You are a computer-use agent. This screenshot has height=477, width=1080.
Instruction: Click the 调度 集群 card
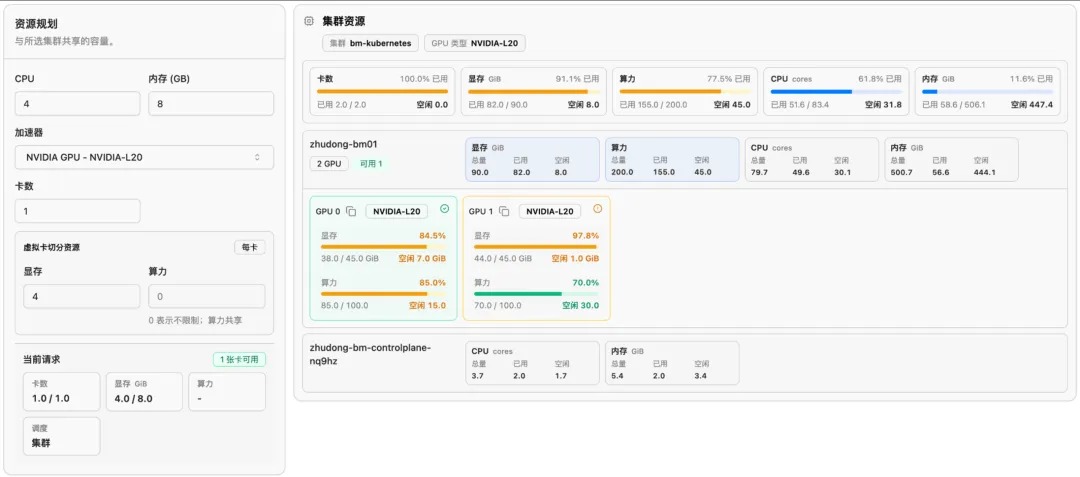click(61, 436)
